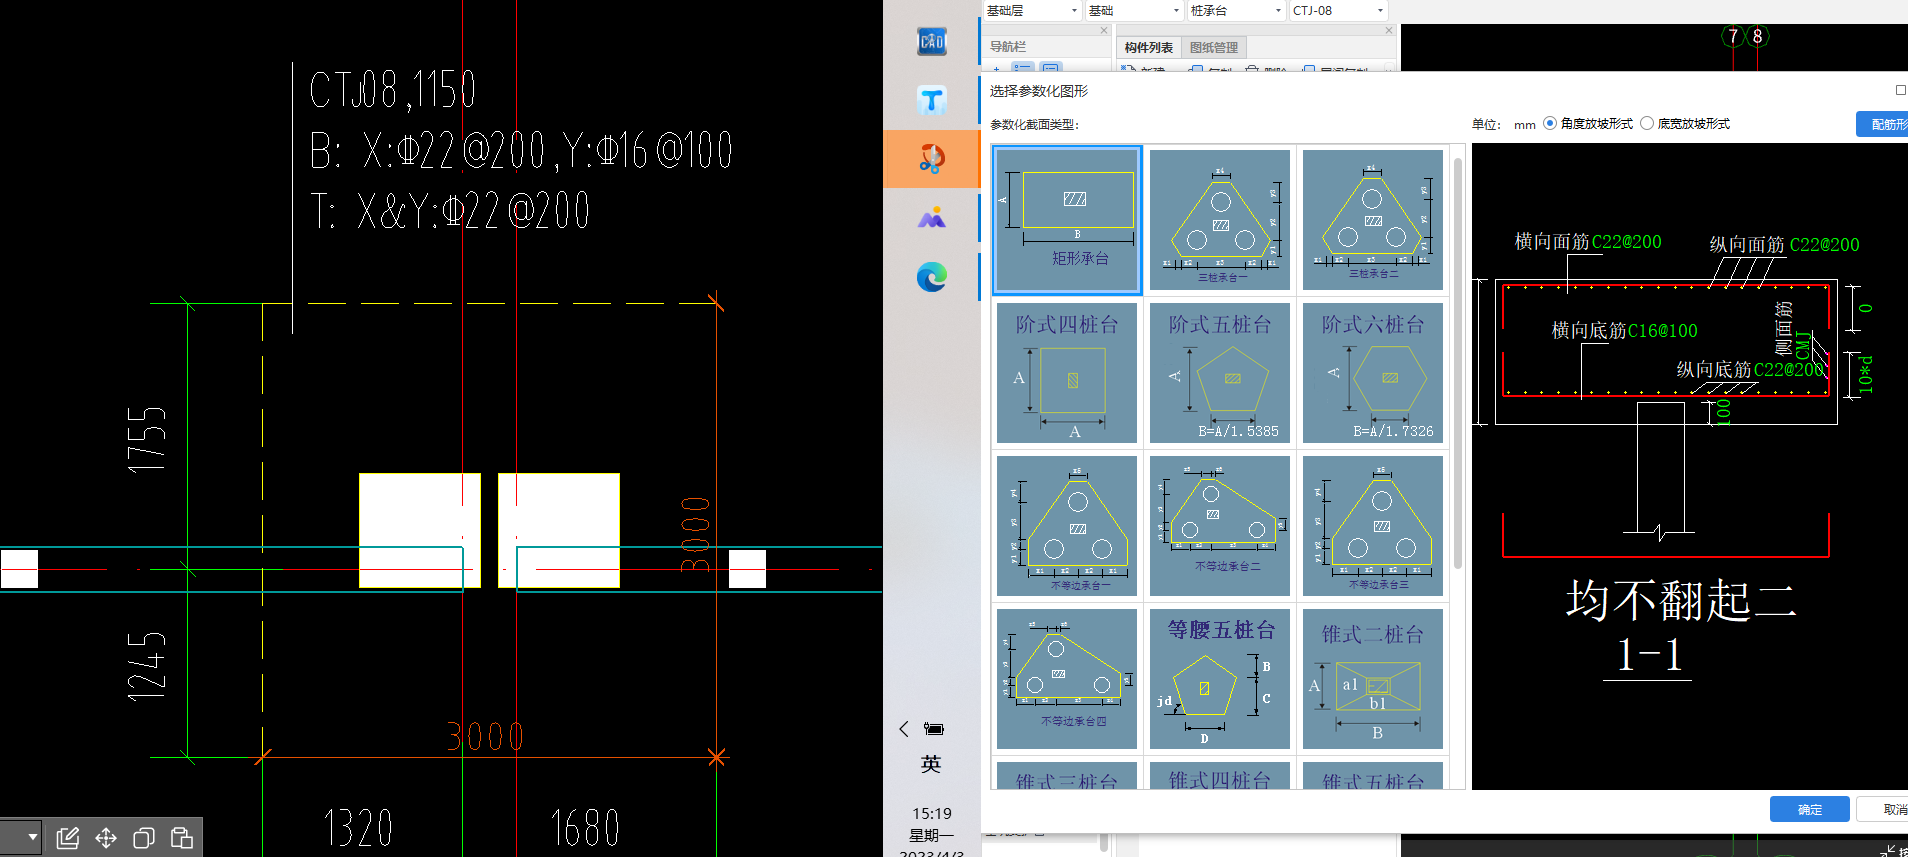This screenshot has height=857, width=1908.
Task: Click the copy icon in bottom toolbar
Action: [144, 838]
